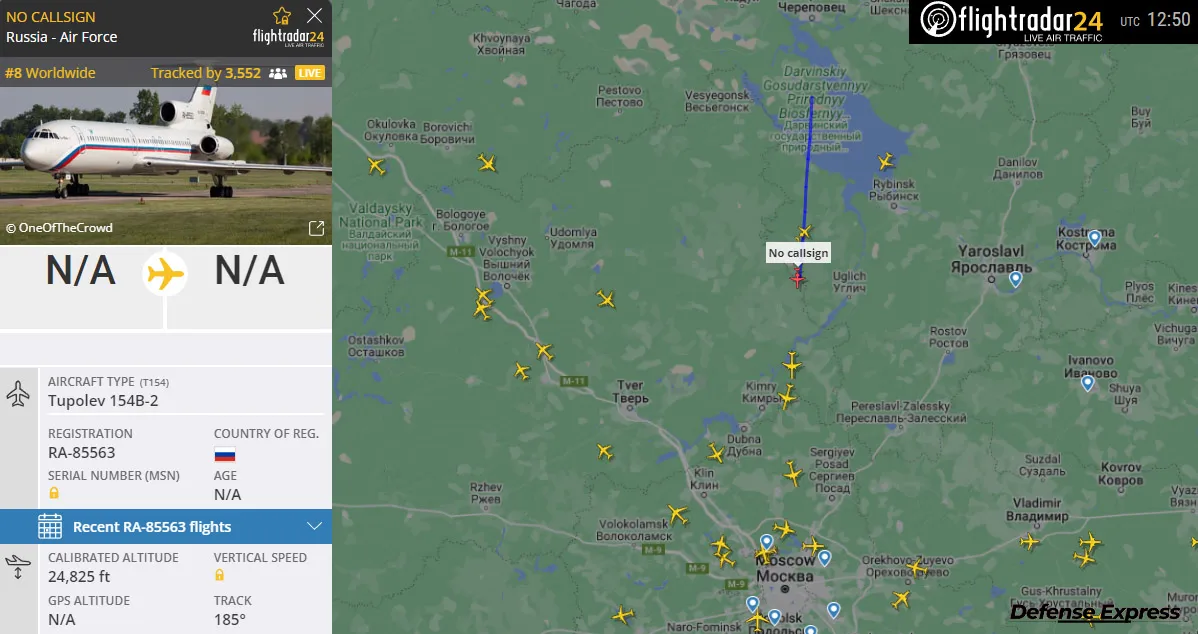Click the Kostroma airport pin

click(1094, 238)
